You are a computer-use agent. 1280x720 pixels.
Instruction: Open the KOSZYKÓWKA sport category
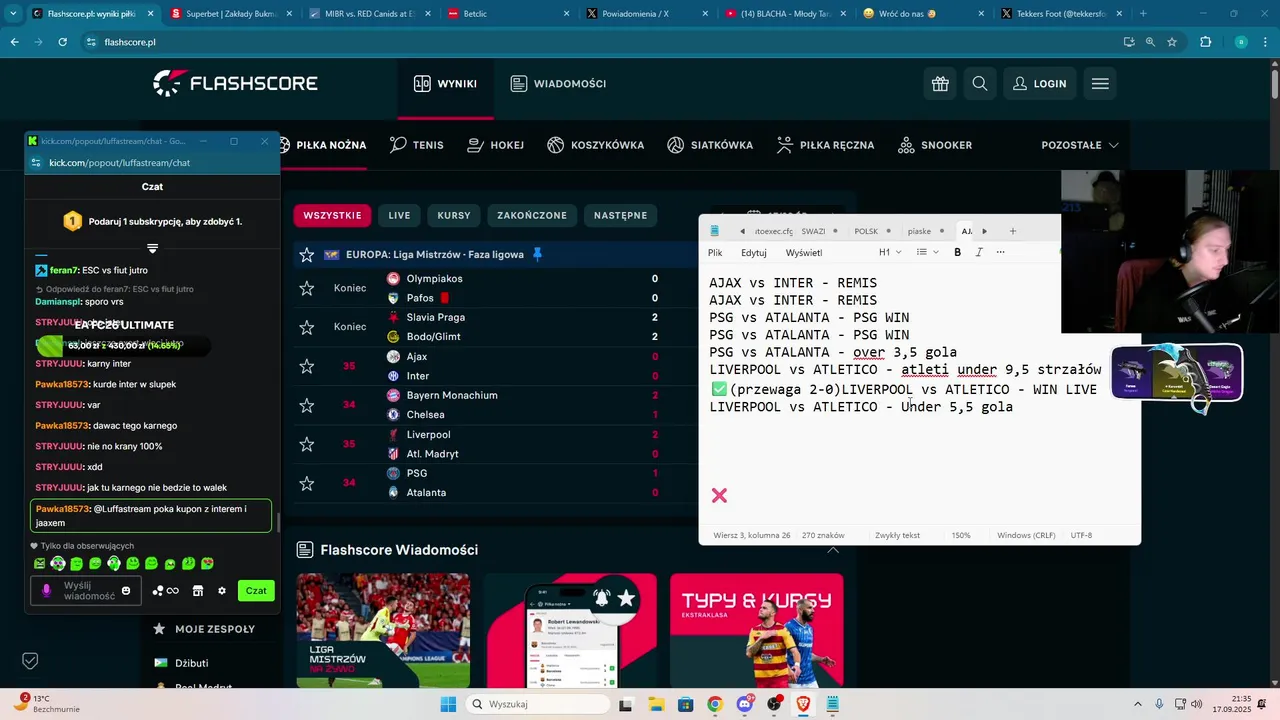pos(596,145)
